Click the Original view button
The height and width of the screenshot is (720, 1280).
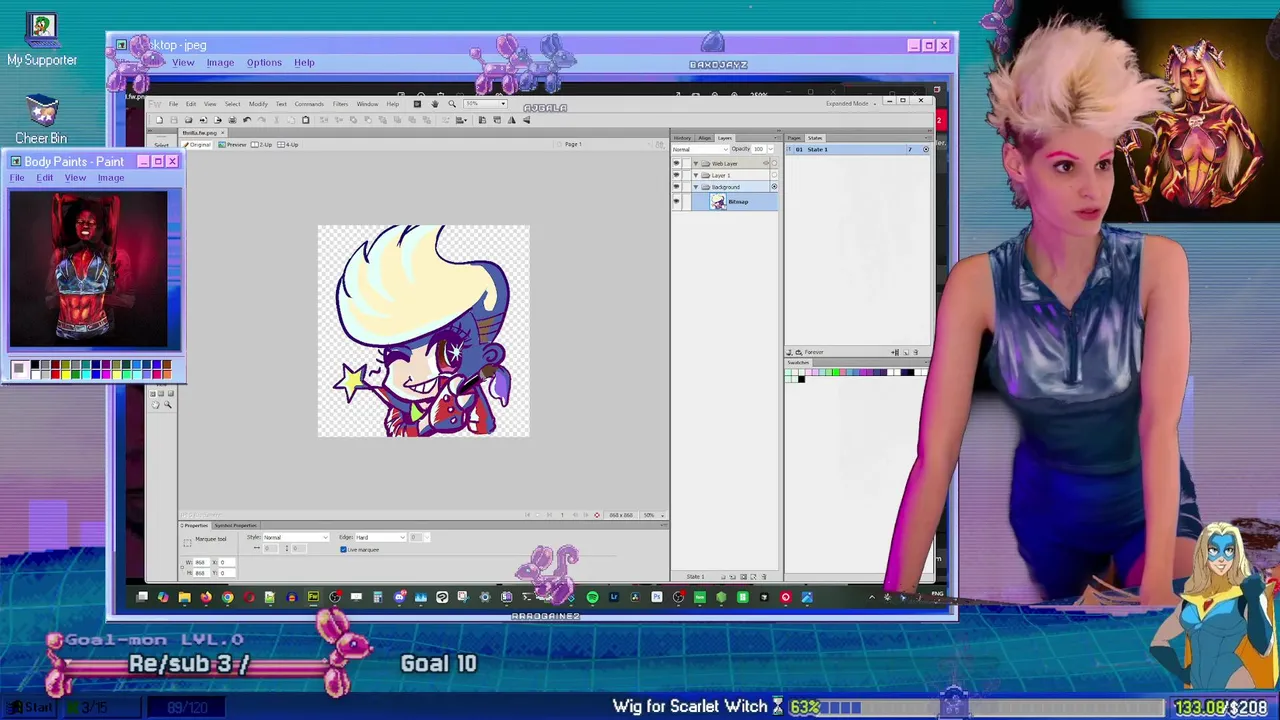[x=197, y=145]
